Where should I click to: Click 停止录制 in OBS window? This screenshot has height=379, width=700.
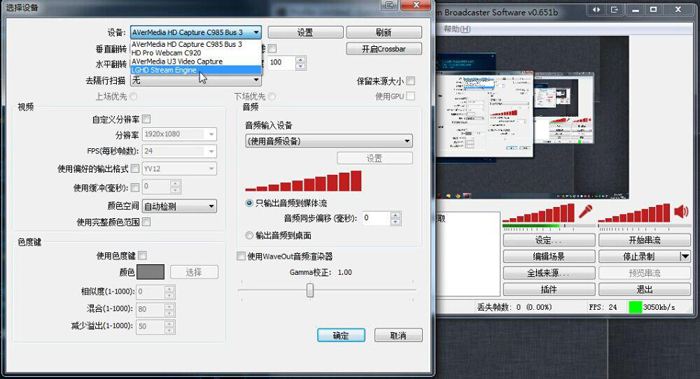coord(639,256)
